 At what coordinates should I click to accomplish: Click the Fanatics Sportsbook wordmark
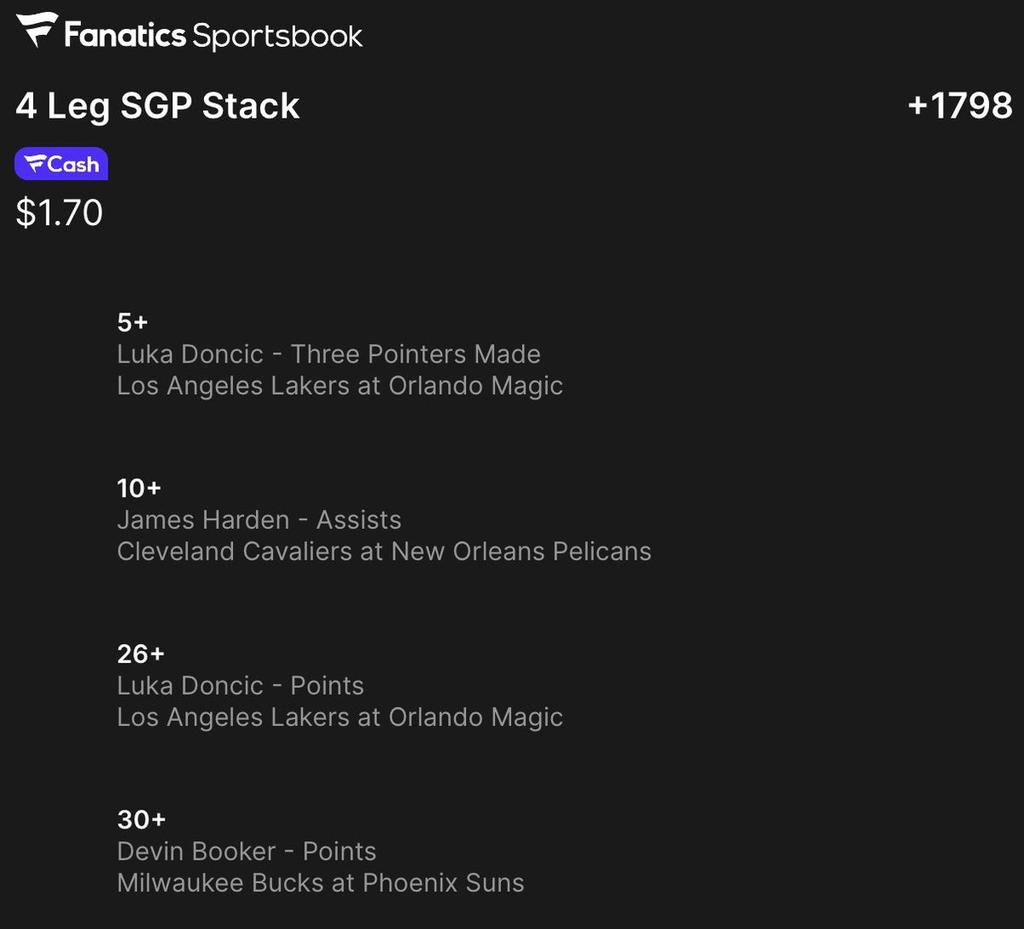tap(212, 35)
